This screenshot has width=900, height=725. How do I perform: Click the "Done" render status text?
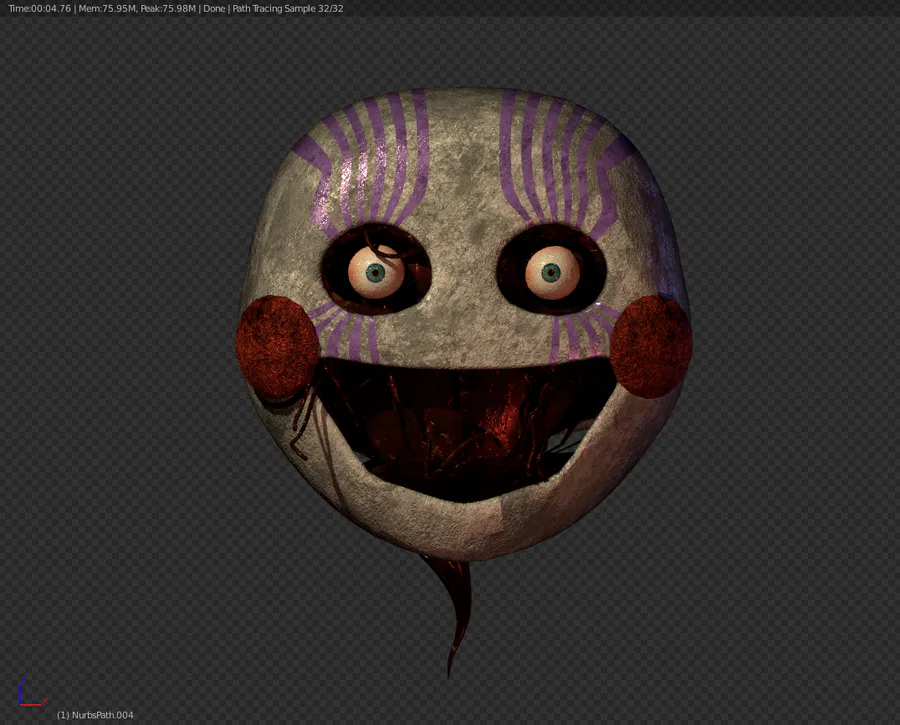point(214,9)
